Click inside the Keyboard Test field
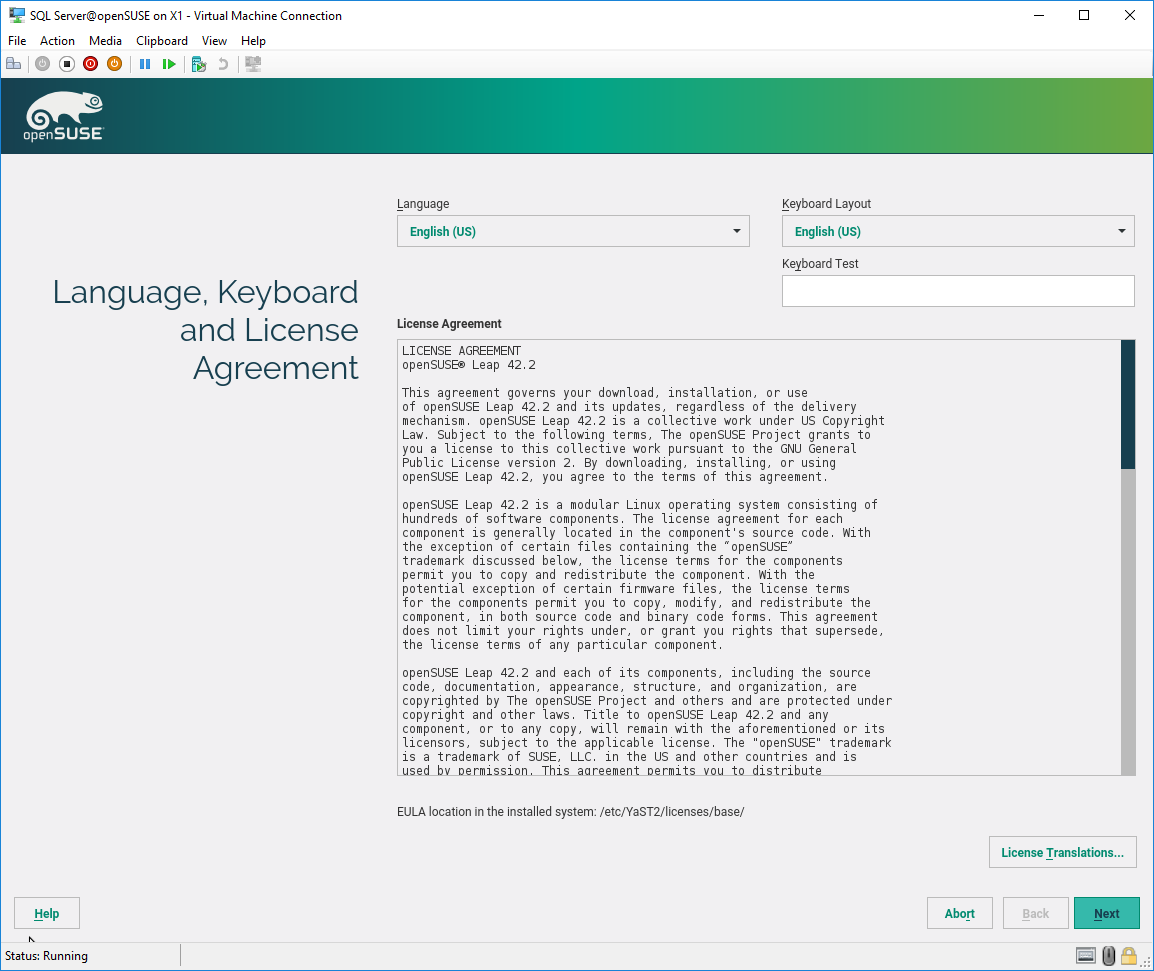This screenshot has width=1154, height=971. (x=957, y=291)
